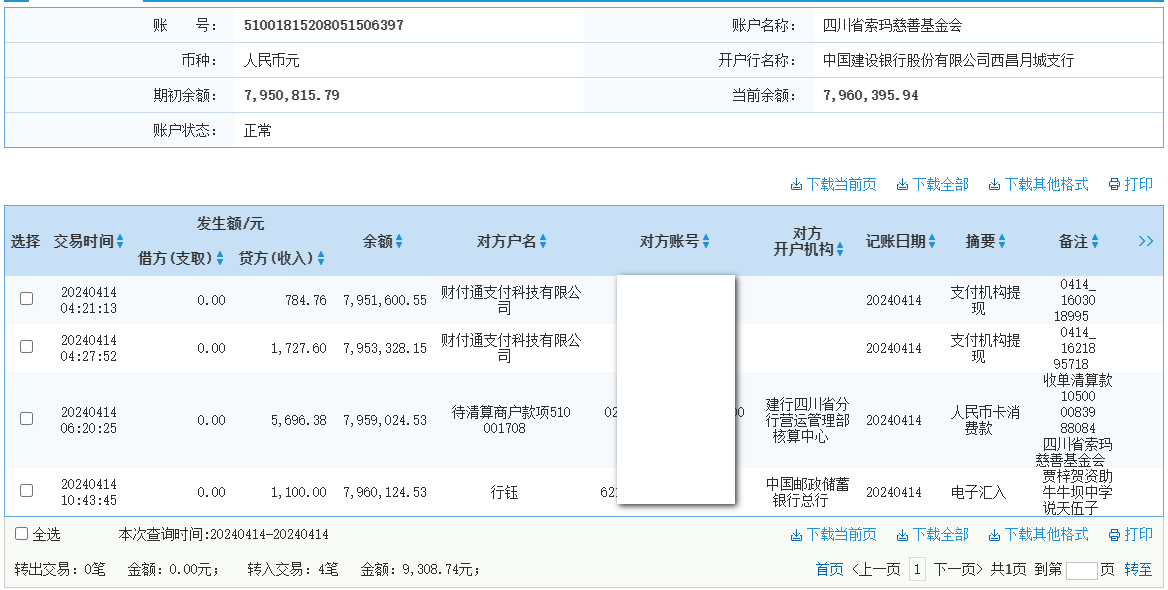This screenshot has width=1168, height=590.
Task: Sort by 对方开户机构 column arrows
Action: click(x=840, y=250)
